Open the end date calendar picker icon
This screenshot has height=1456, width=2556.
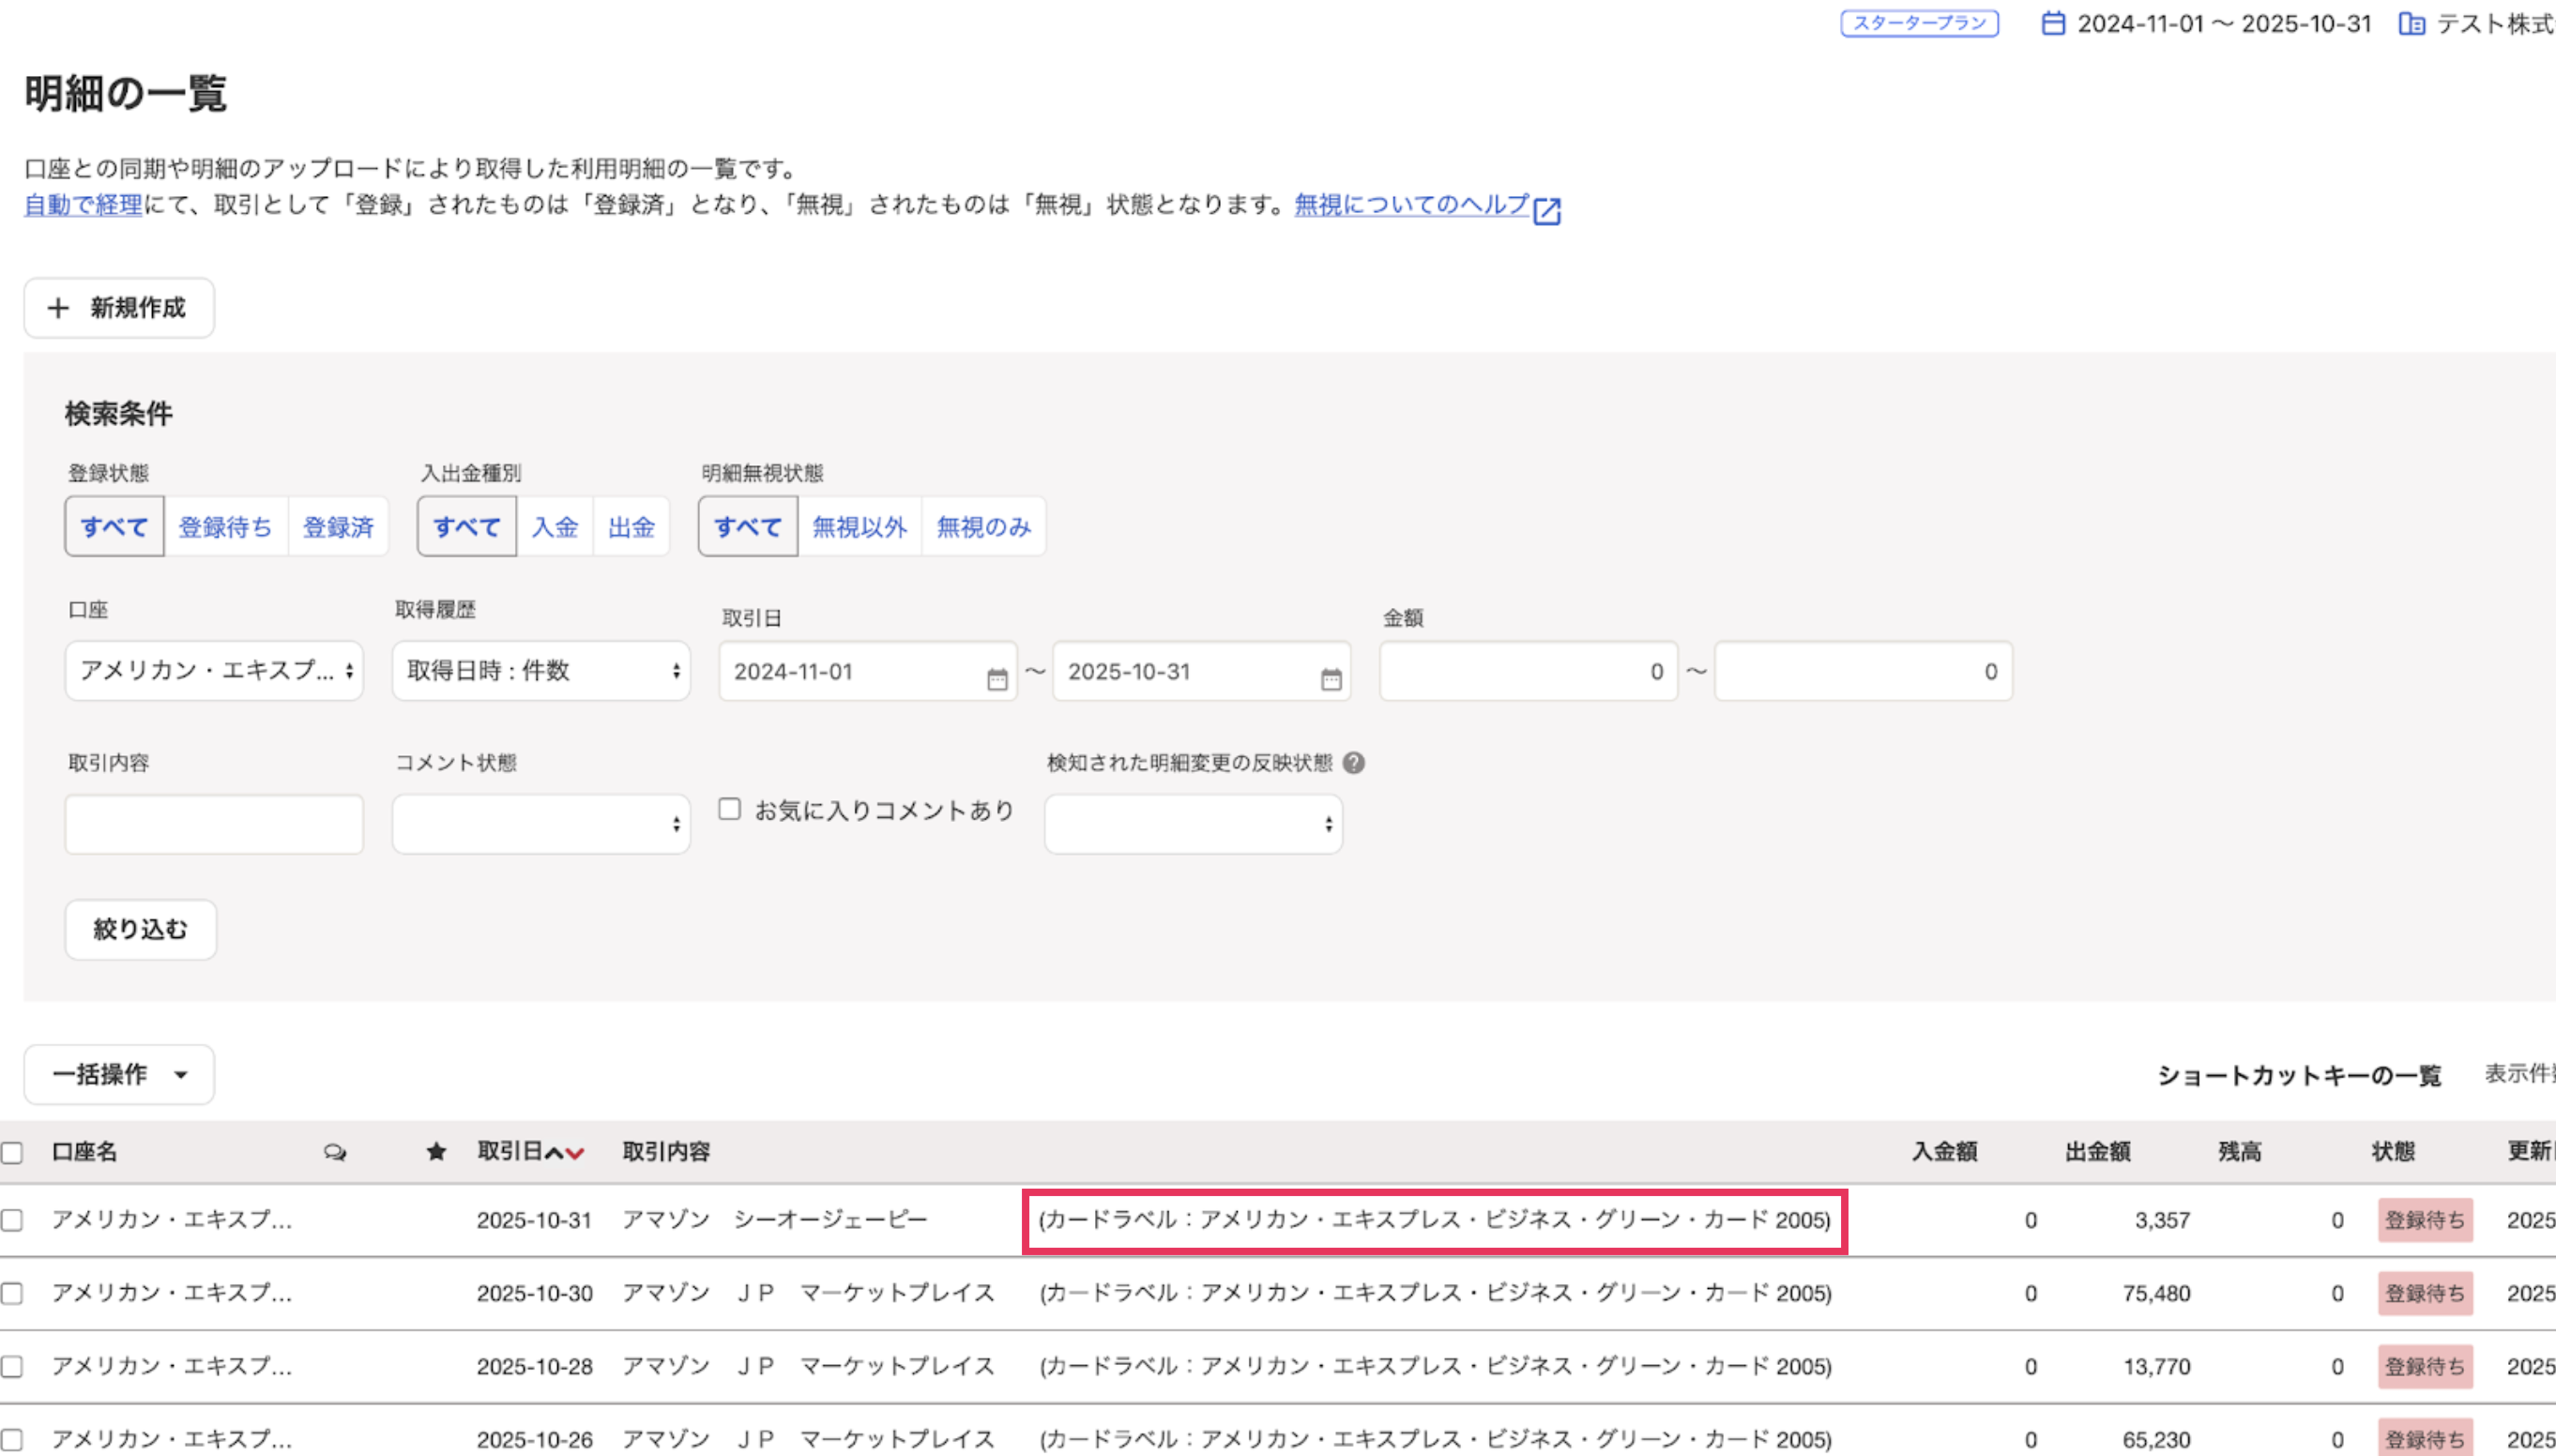point(1331,680)
